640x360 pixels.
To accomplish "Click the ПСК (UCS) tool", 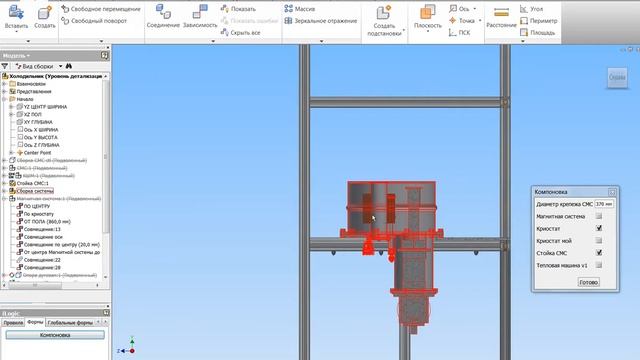I will (x=460, y=32).
